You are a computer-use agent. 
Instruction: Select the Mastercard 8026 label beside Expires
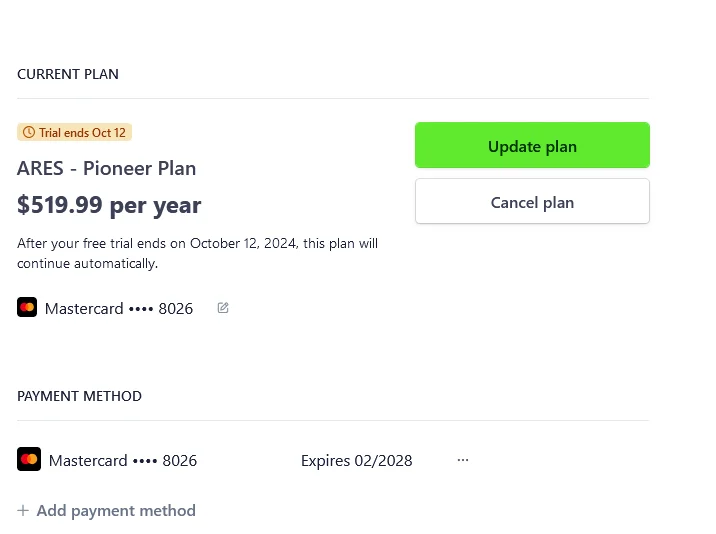[x=123, y=460]
